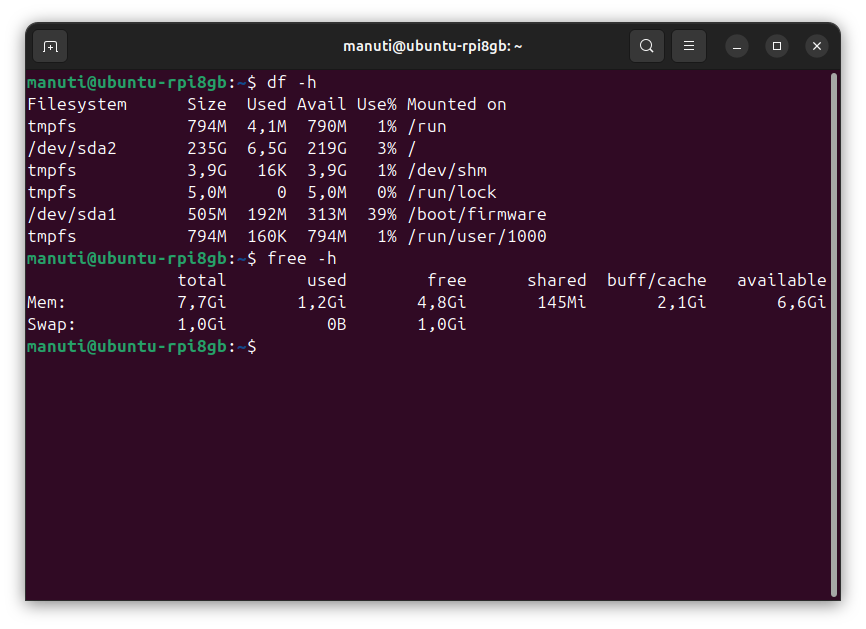Click the '6,6Gi' available memory value
This screenshot has width=866, height=629.
tap(801, 303)
